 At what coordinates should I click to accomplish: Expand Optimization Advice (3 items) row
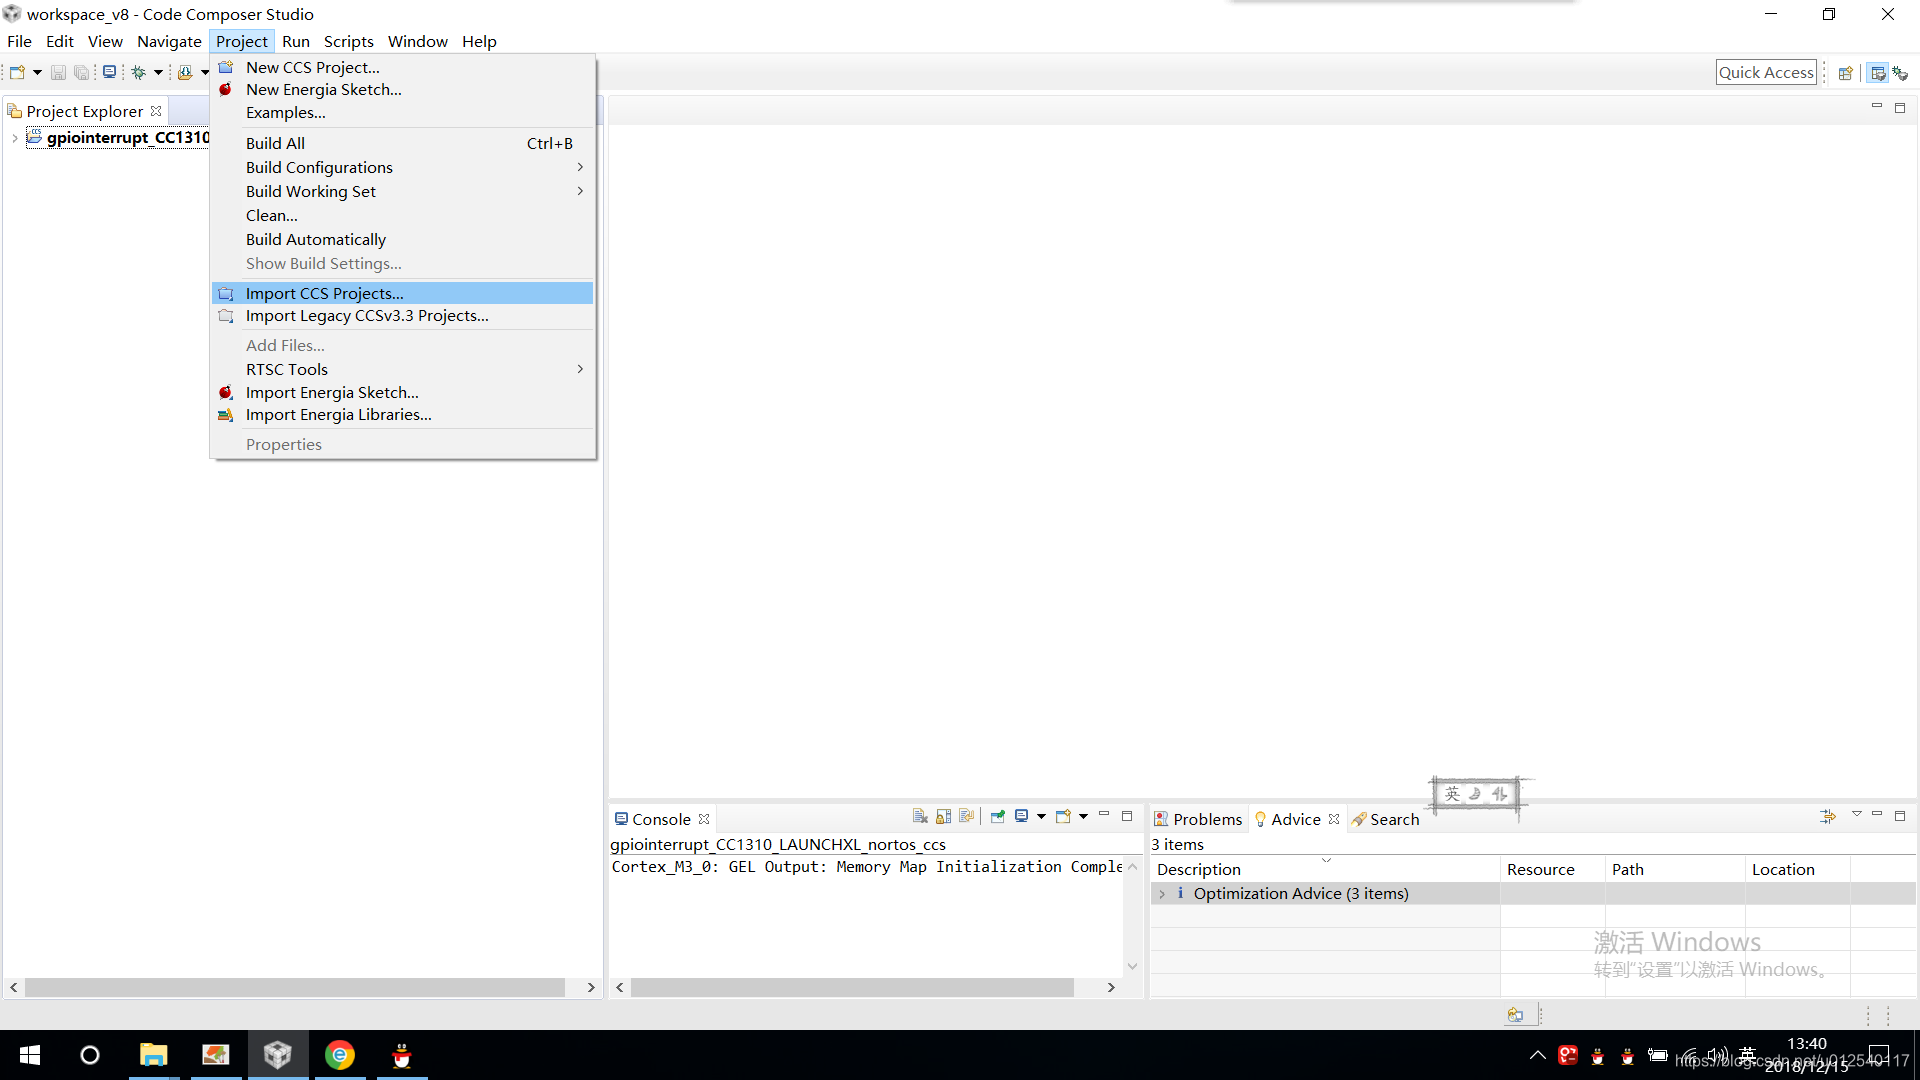[1162, 894]
